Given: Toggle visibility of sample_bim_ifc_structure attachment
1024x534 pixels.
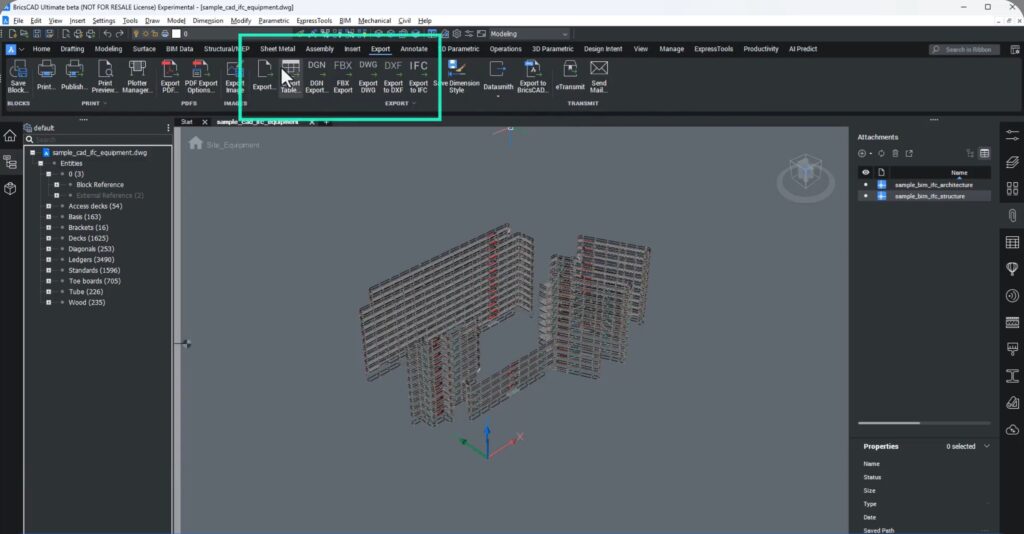Looking at the screenshot, I should (x=866, y=196).
